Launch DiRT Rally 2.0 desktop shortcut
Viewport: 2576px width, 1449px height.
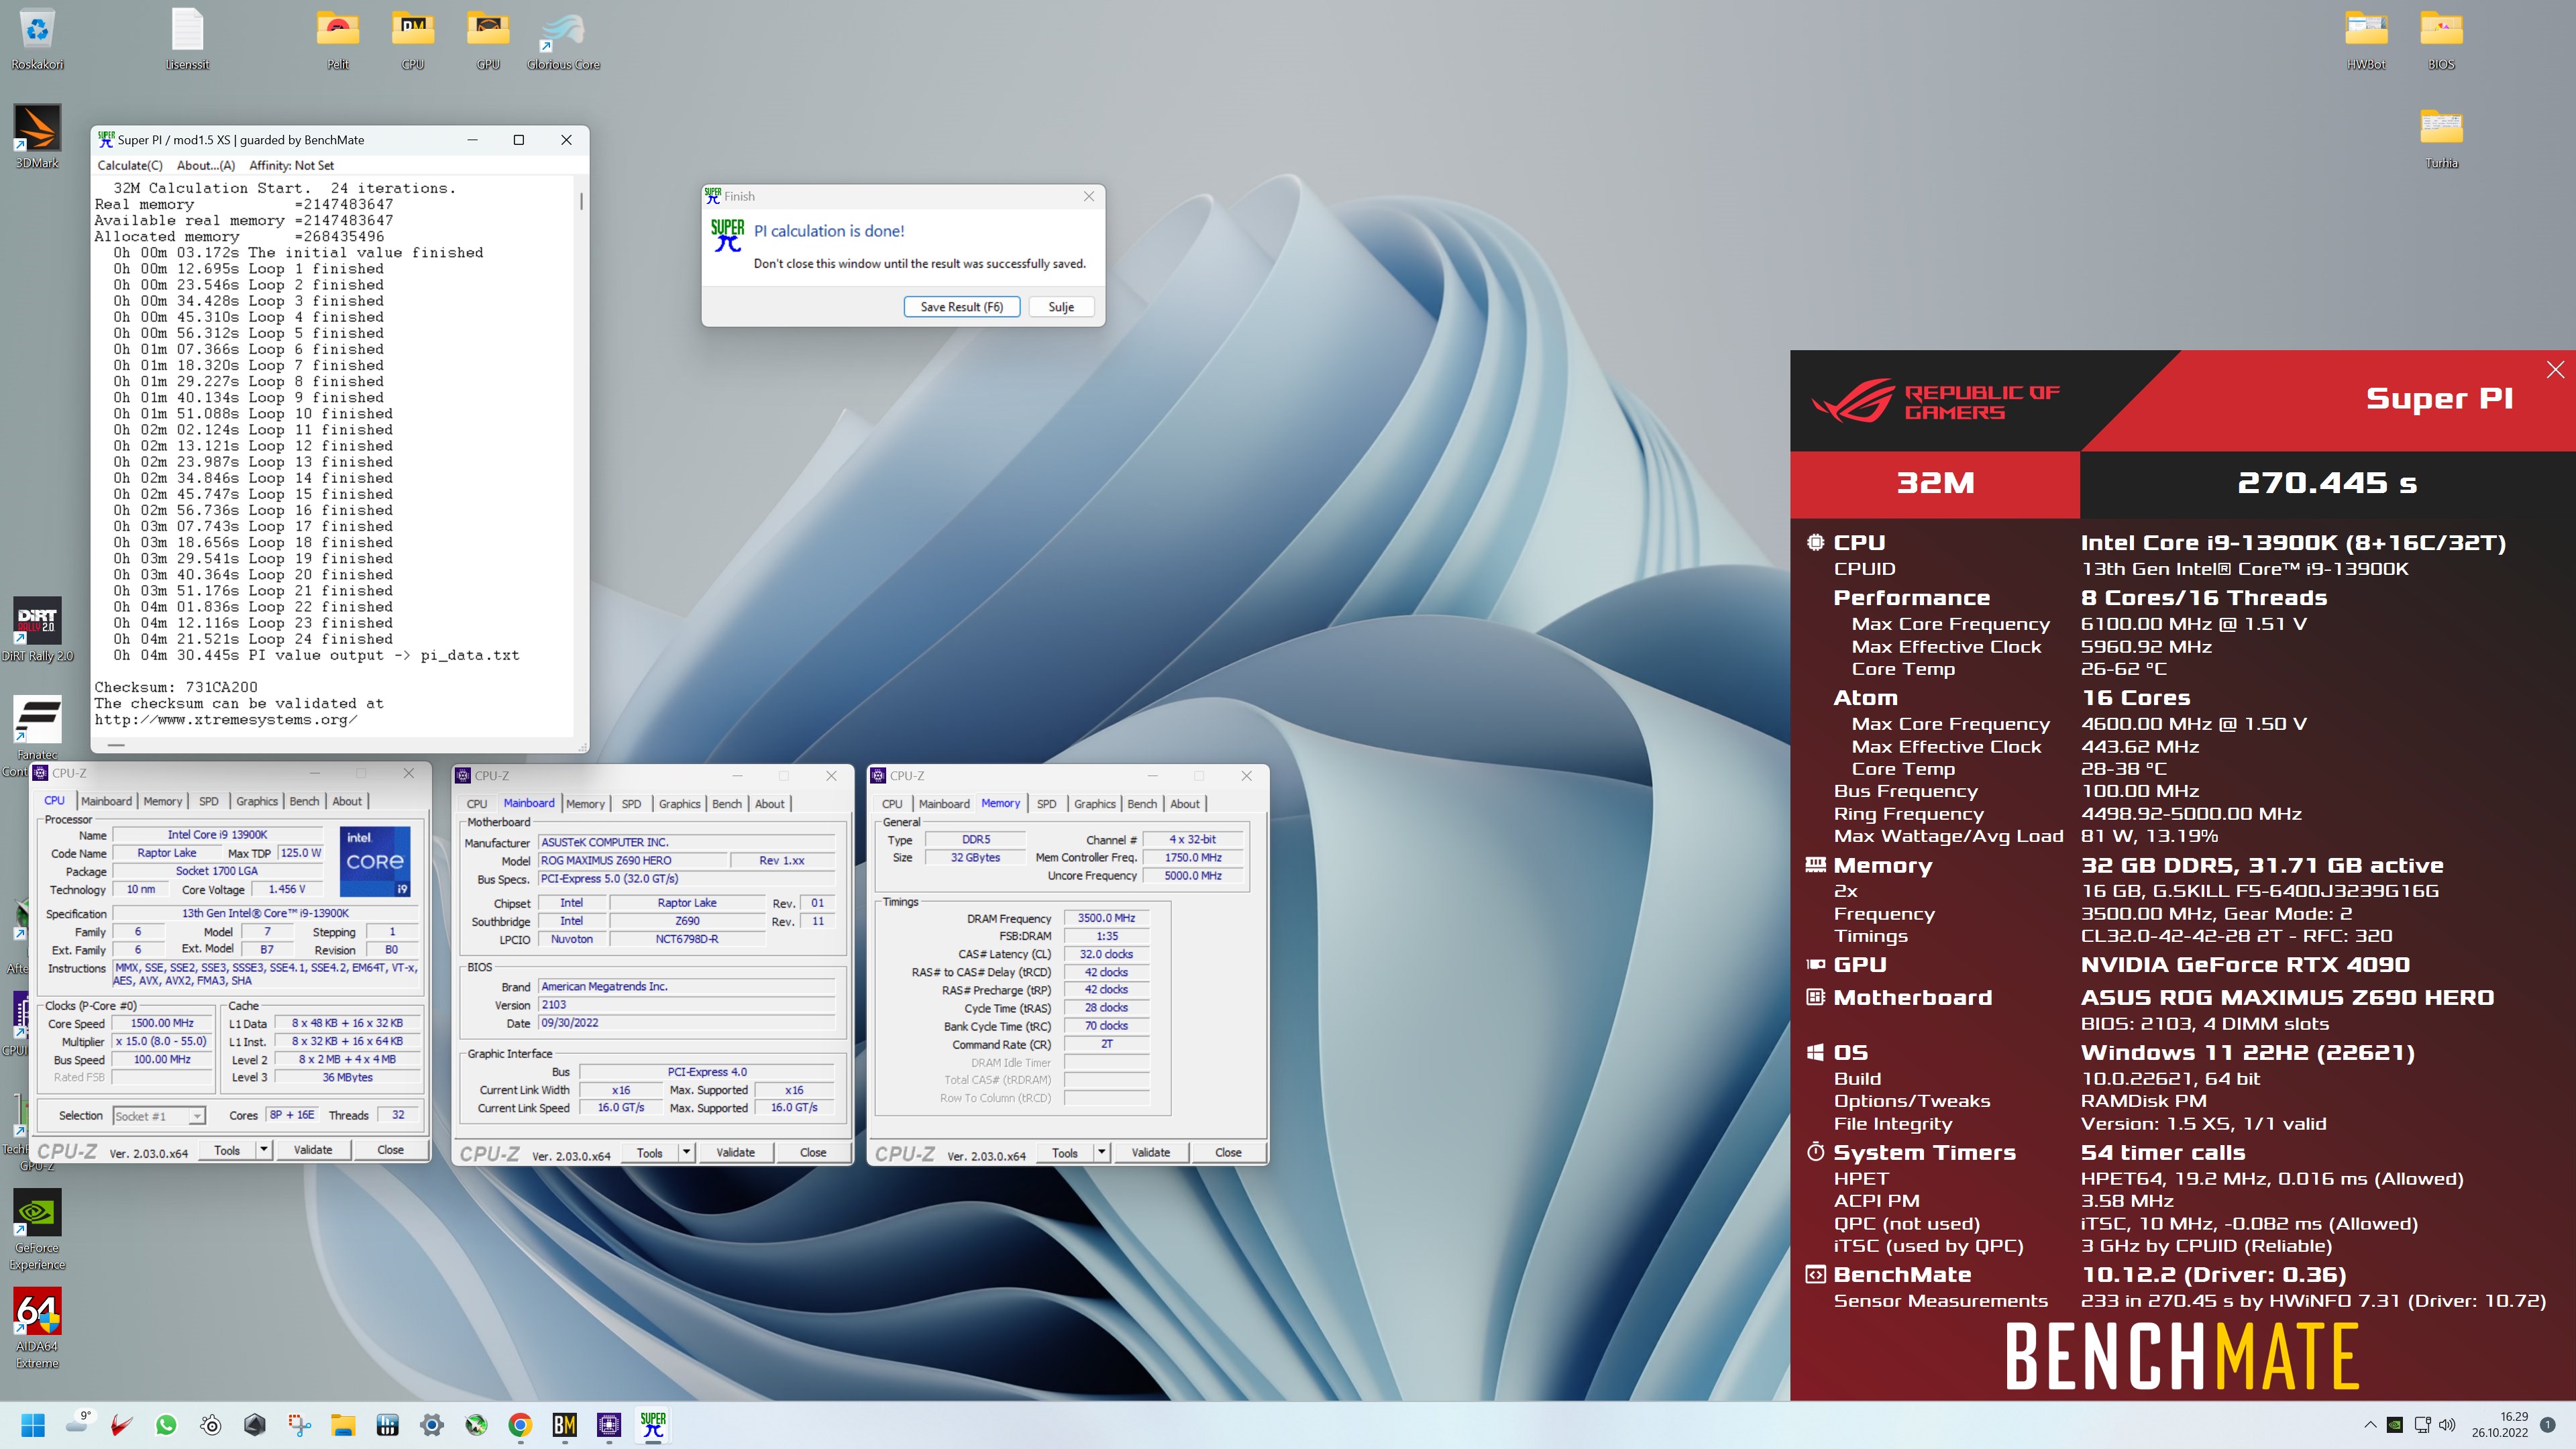pyautogui.click(x=37, y=630)
